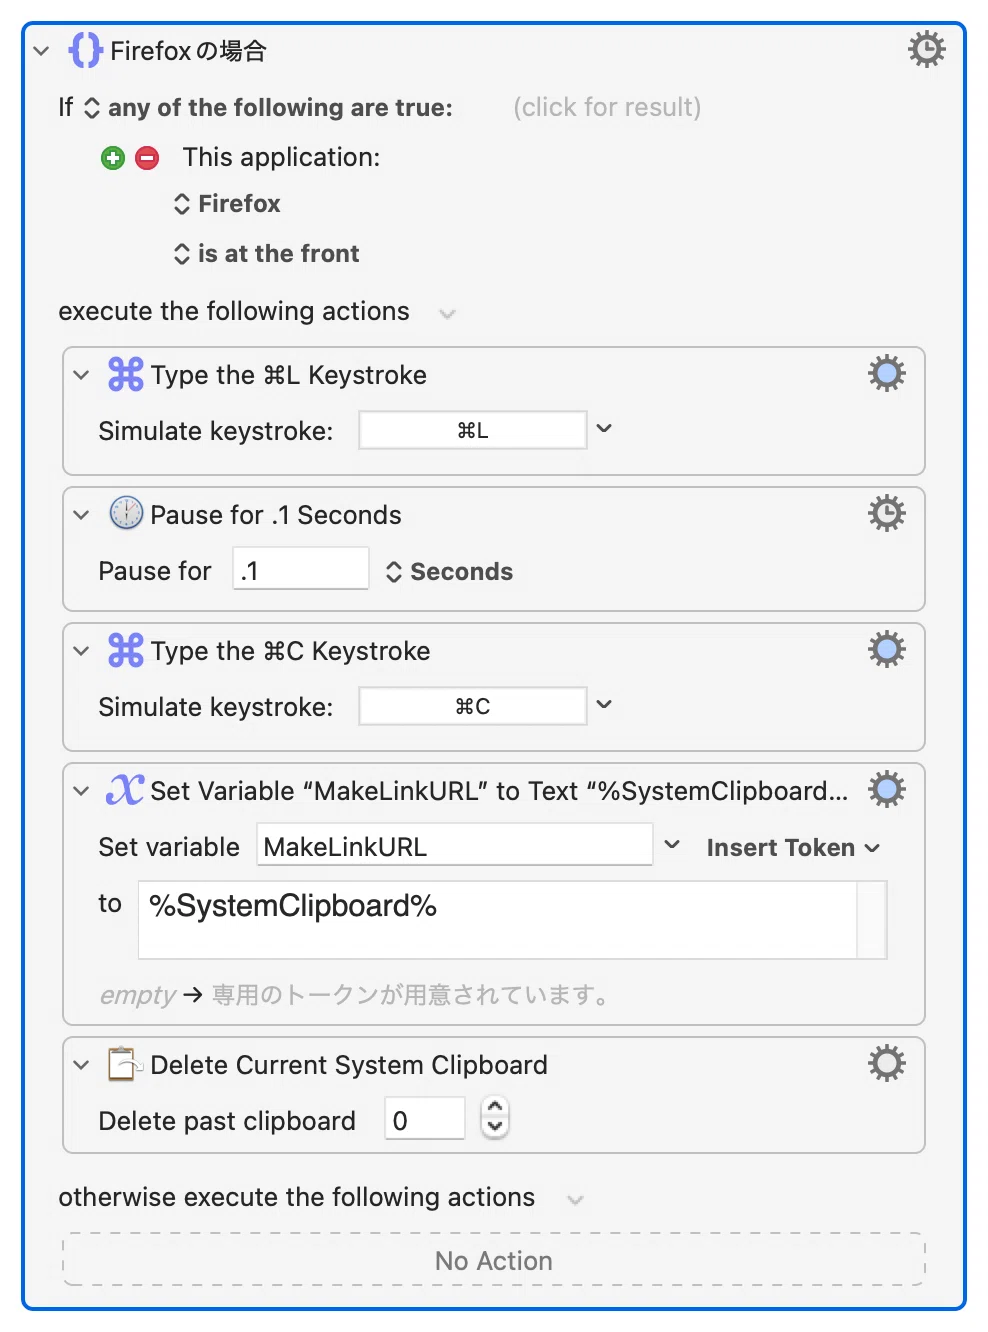The width and height of the screenshot is (988, 1332).
Task: Change the Firefox application popup
Action: pyautogui.click(x=227, y=204)
